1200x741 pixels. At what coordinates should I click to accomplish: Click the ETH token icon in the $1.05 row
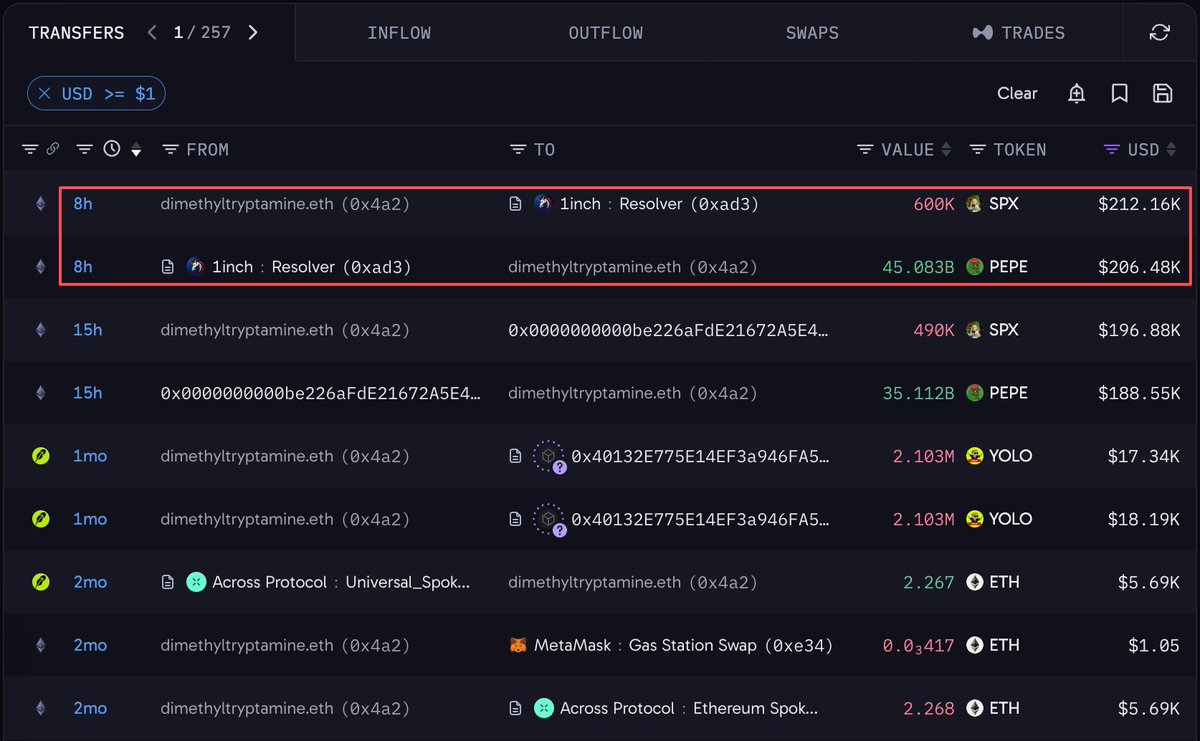(x=974, y=645)
